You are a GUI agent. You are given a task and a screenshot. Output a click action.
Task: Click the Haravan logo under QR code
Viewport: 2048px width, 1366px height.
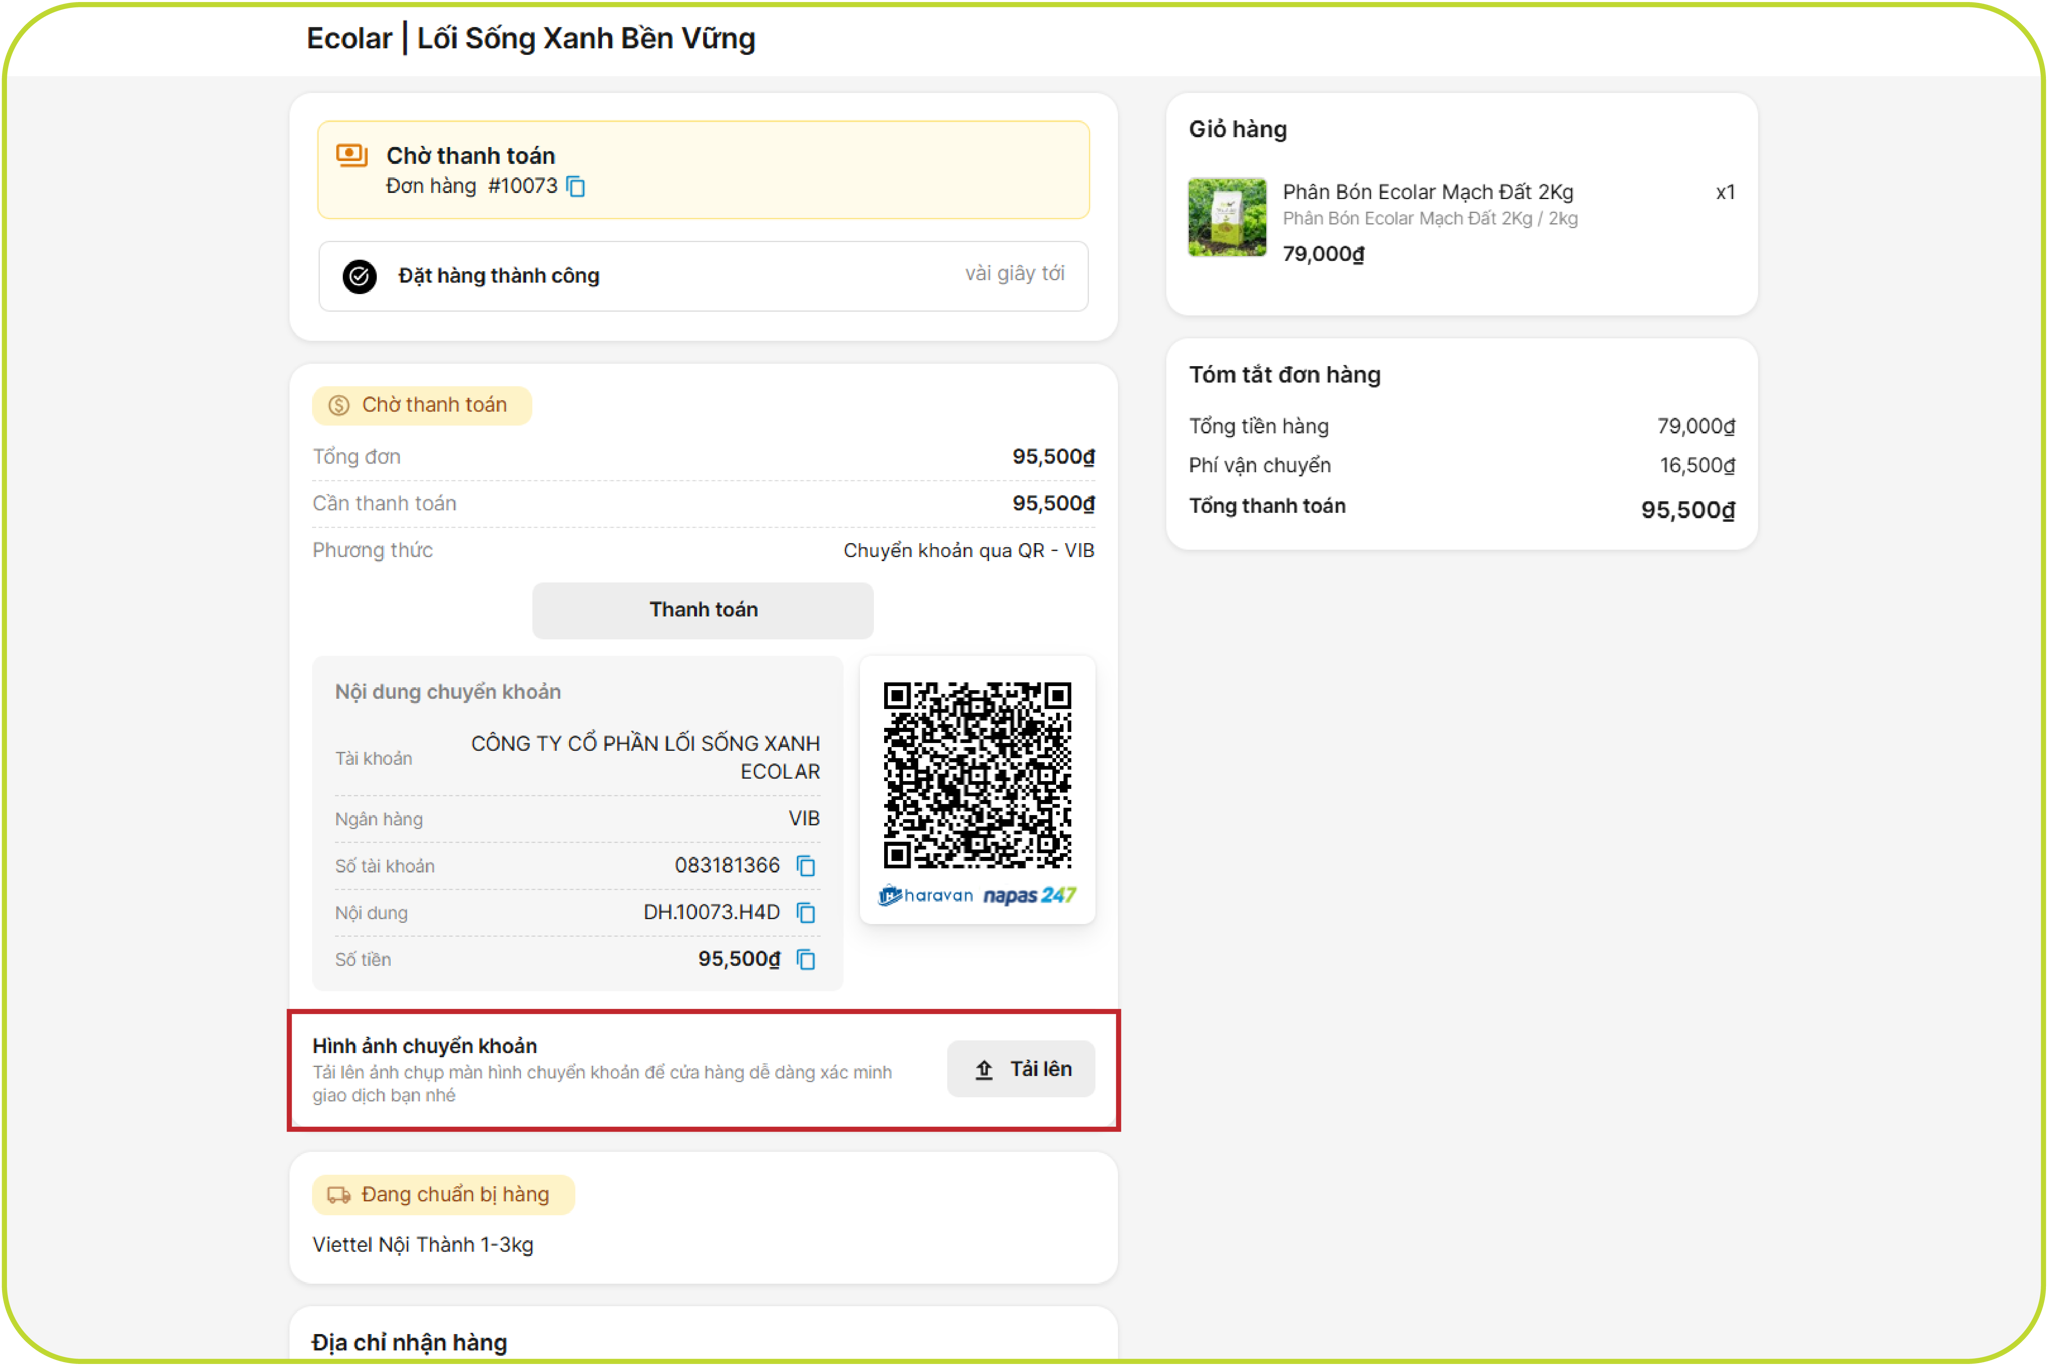(x=926, y=896)
